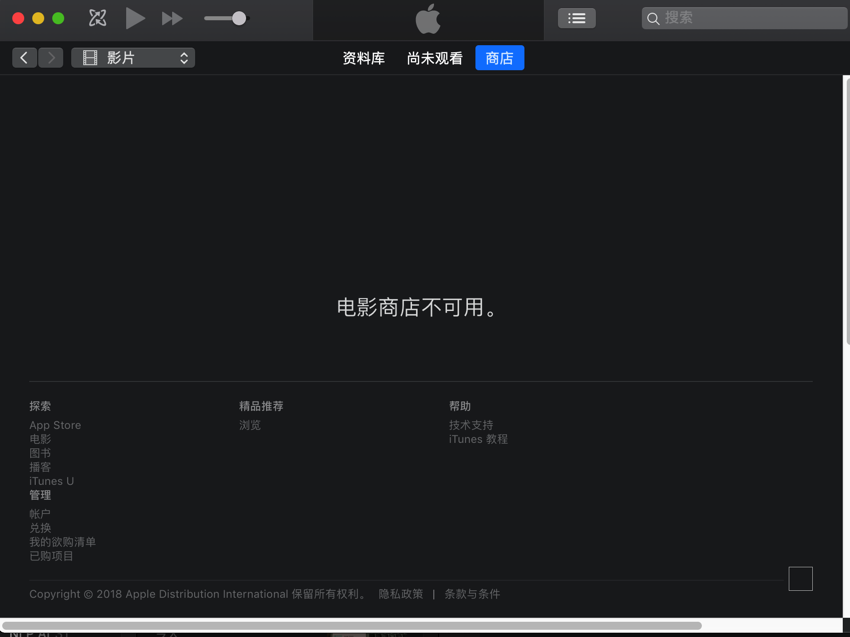Go forward with the right chevron button
The height and width of the screenshot is (637, 850).
pyautogui.click(x=51, y=57)
